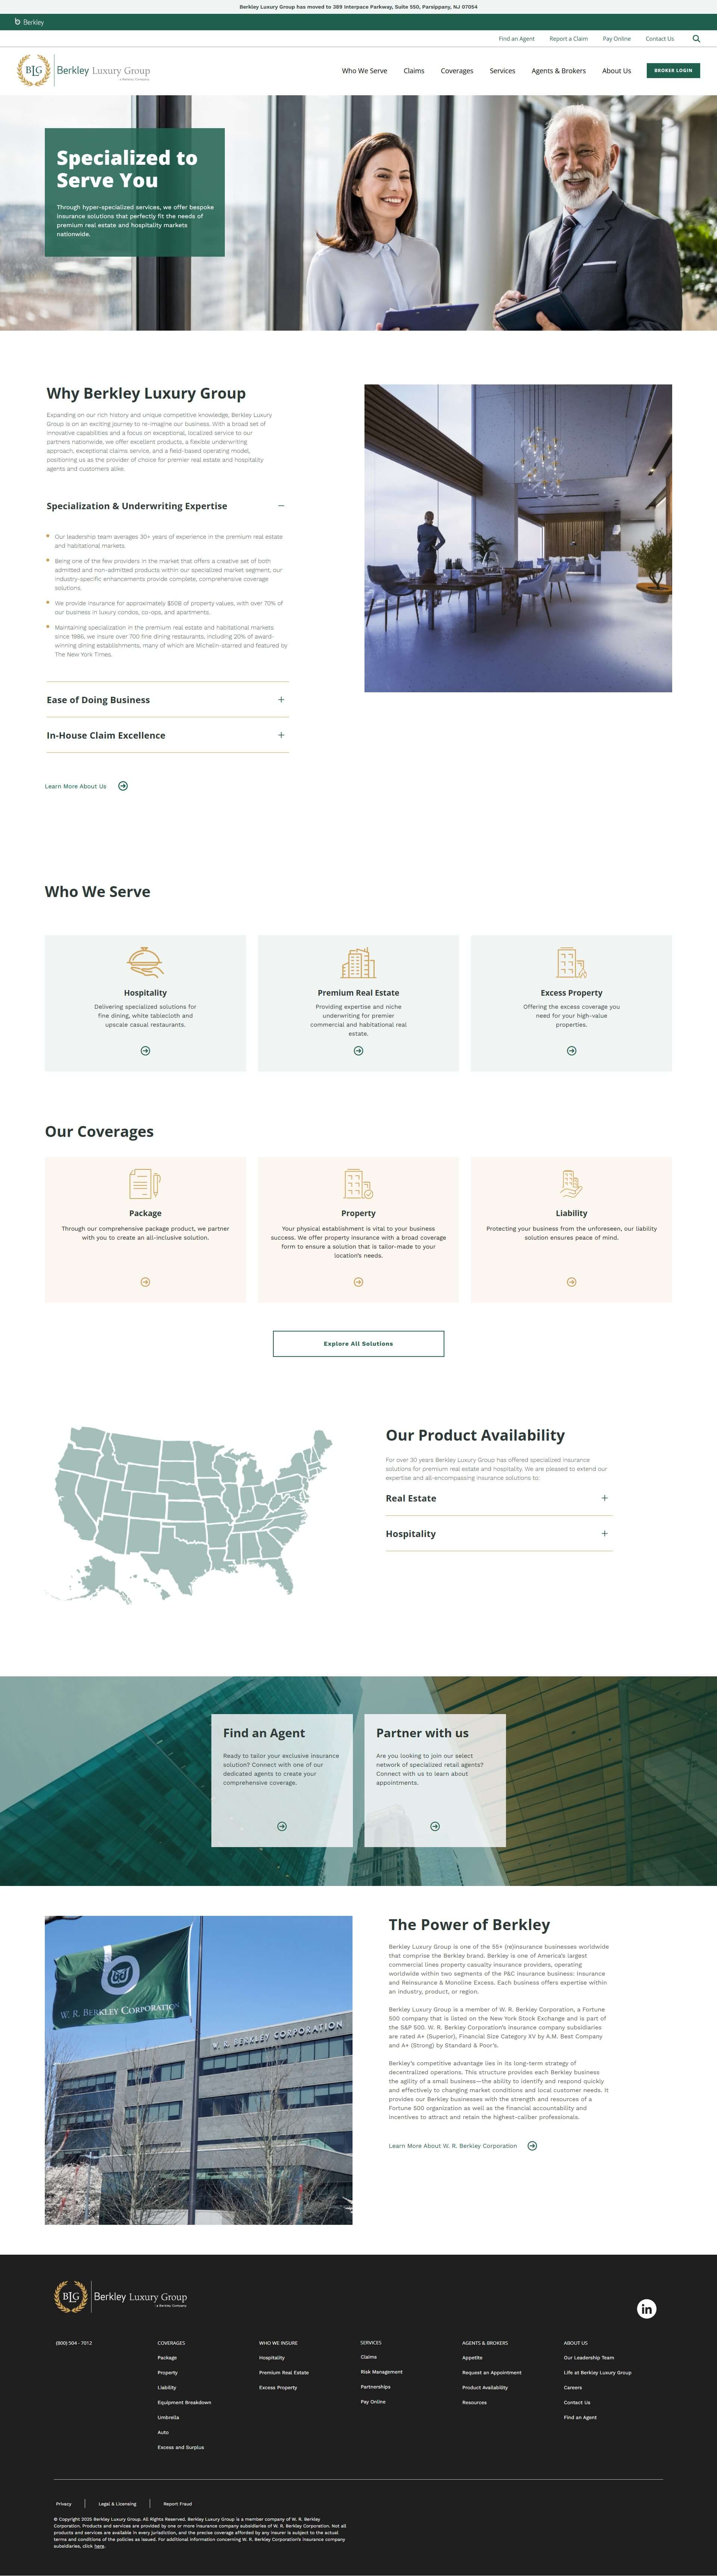Expand Hospitality product availability
The height and width of the screenshot is (2576, 717).
pos(604,1533)
